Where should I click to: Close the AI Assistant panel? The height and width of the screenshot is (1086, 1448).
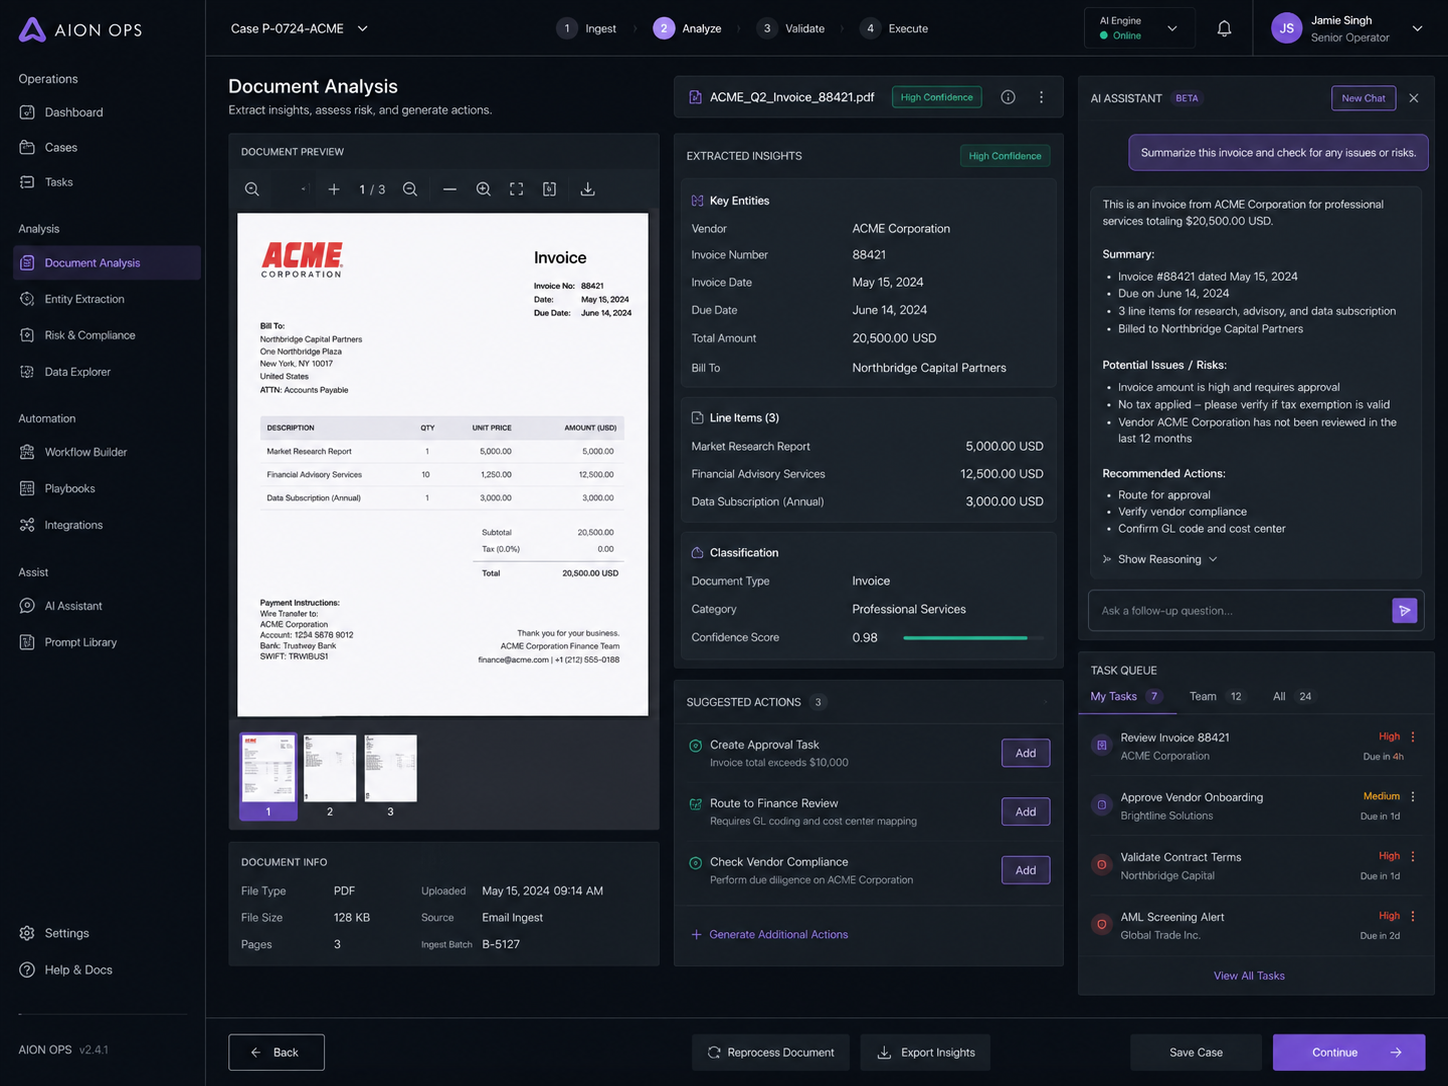[x=1414, y=98]
